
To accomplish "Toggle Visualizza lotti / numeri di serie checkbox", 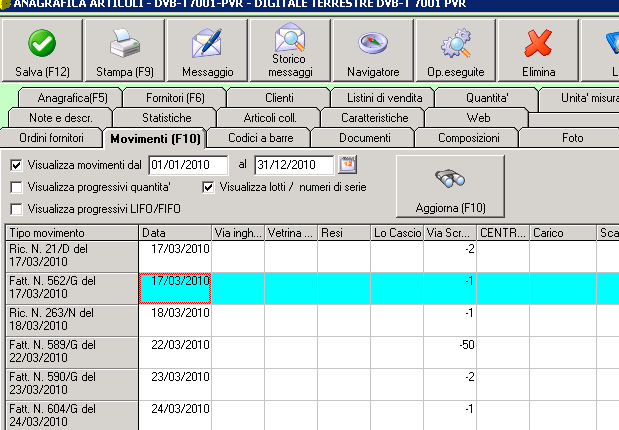I will click(208, 187).
